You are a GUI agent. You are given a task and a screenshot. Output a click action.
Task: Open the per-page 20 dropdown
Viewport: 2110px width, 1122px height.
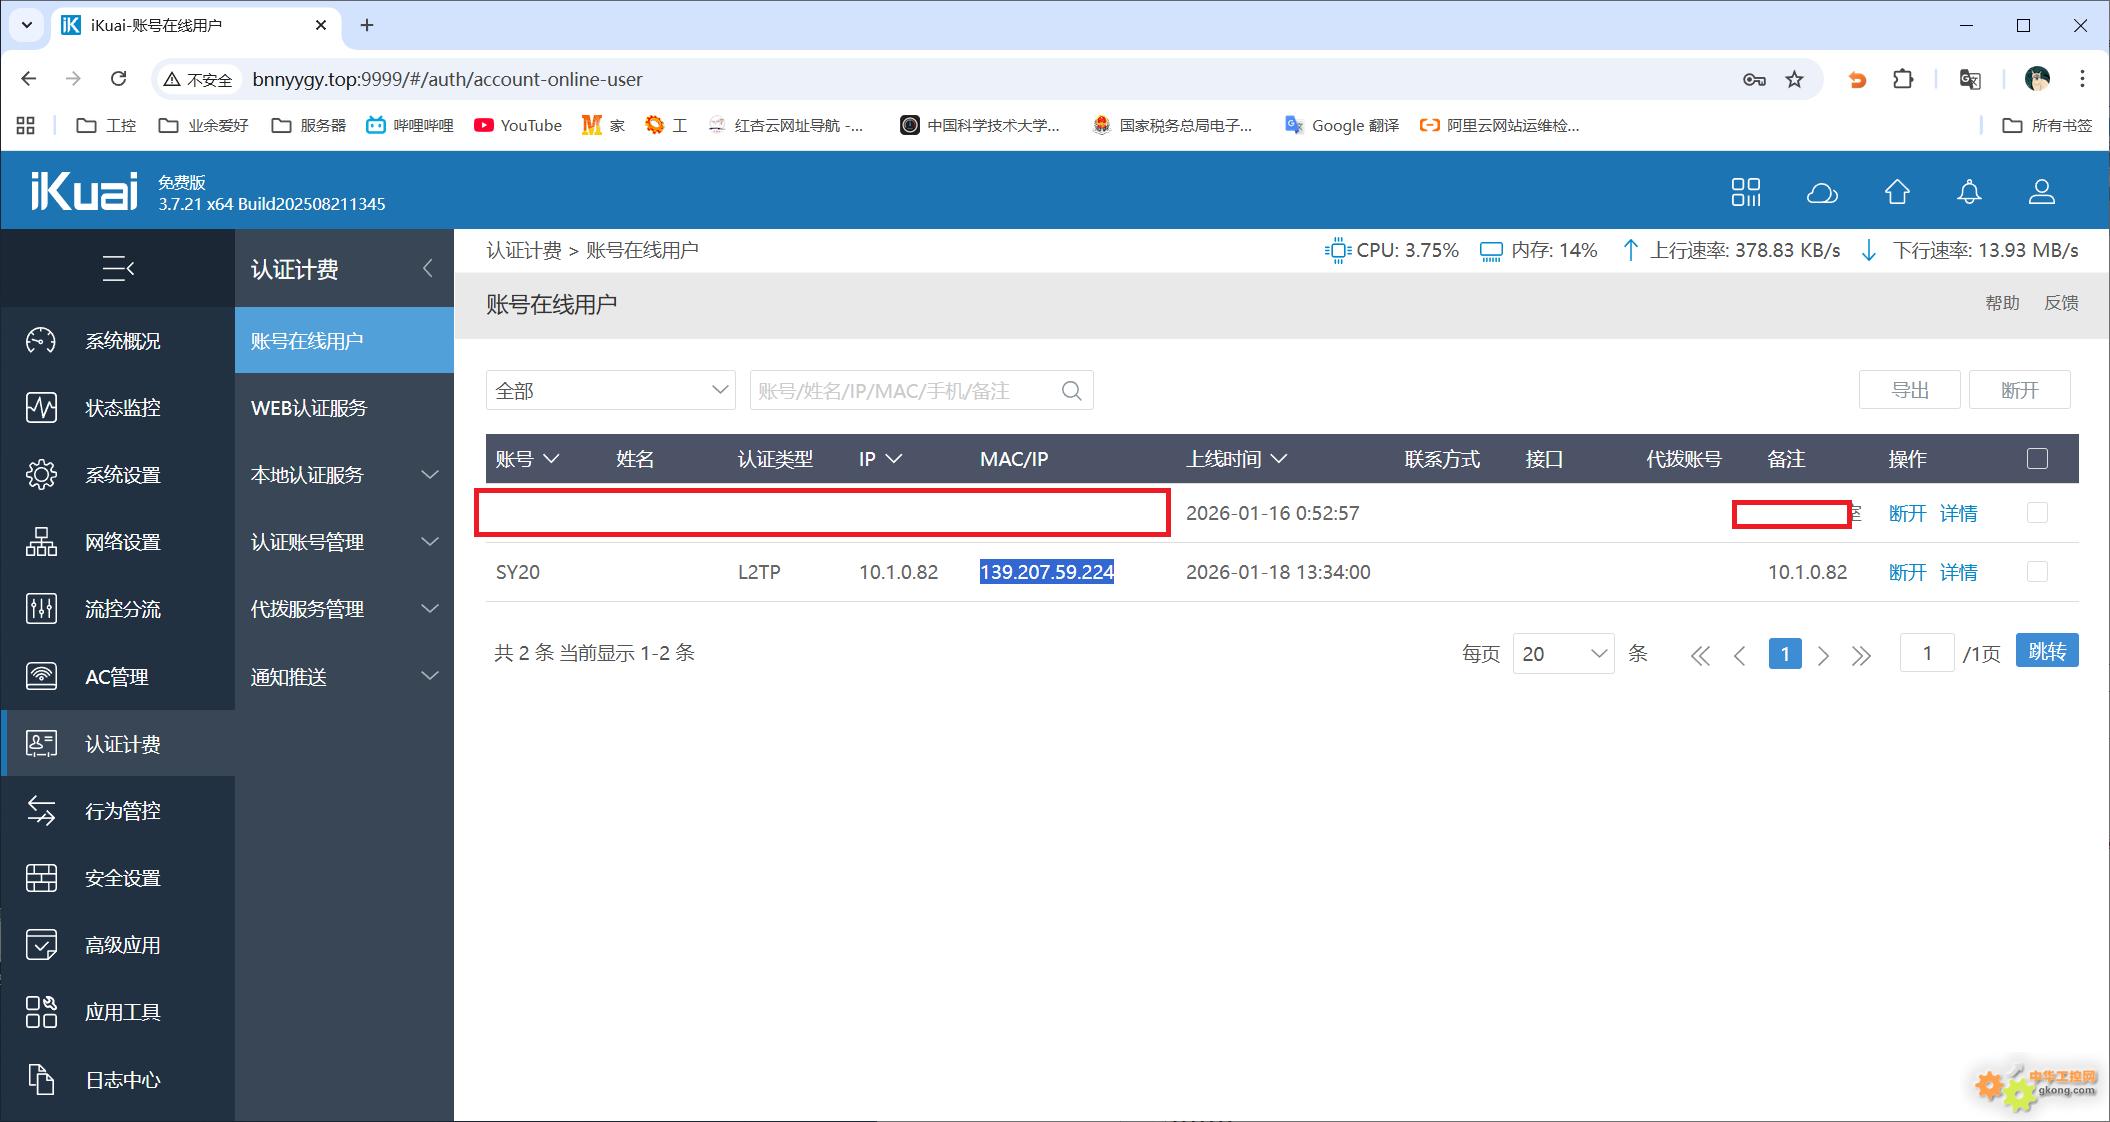coord(1562,654)
